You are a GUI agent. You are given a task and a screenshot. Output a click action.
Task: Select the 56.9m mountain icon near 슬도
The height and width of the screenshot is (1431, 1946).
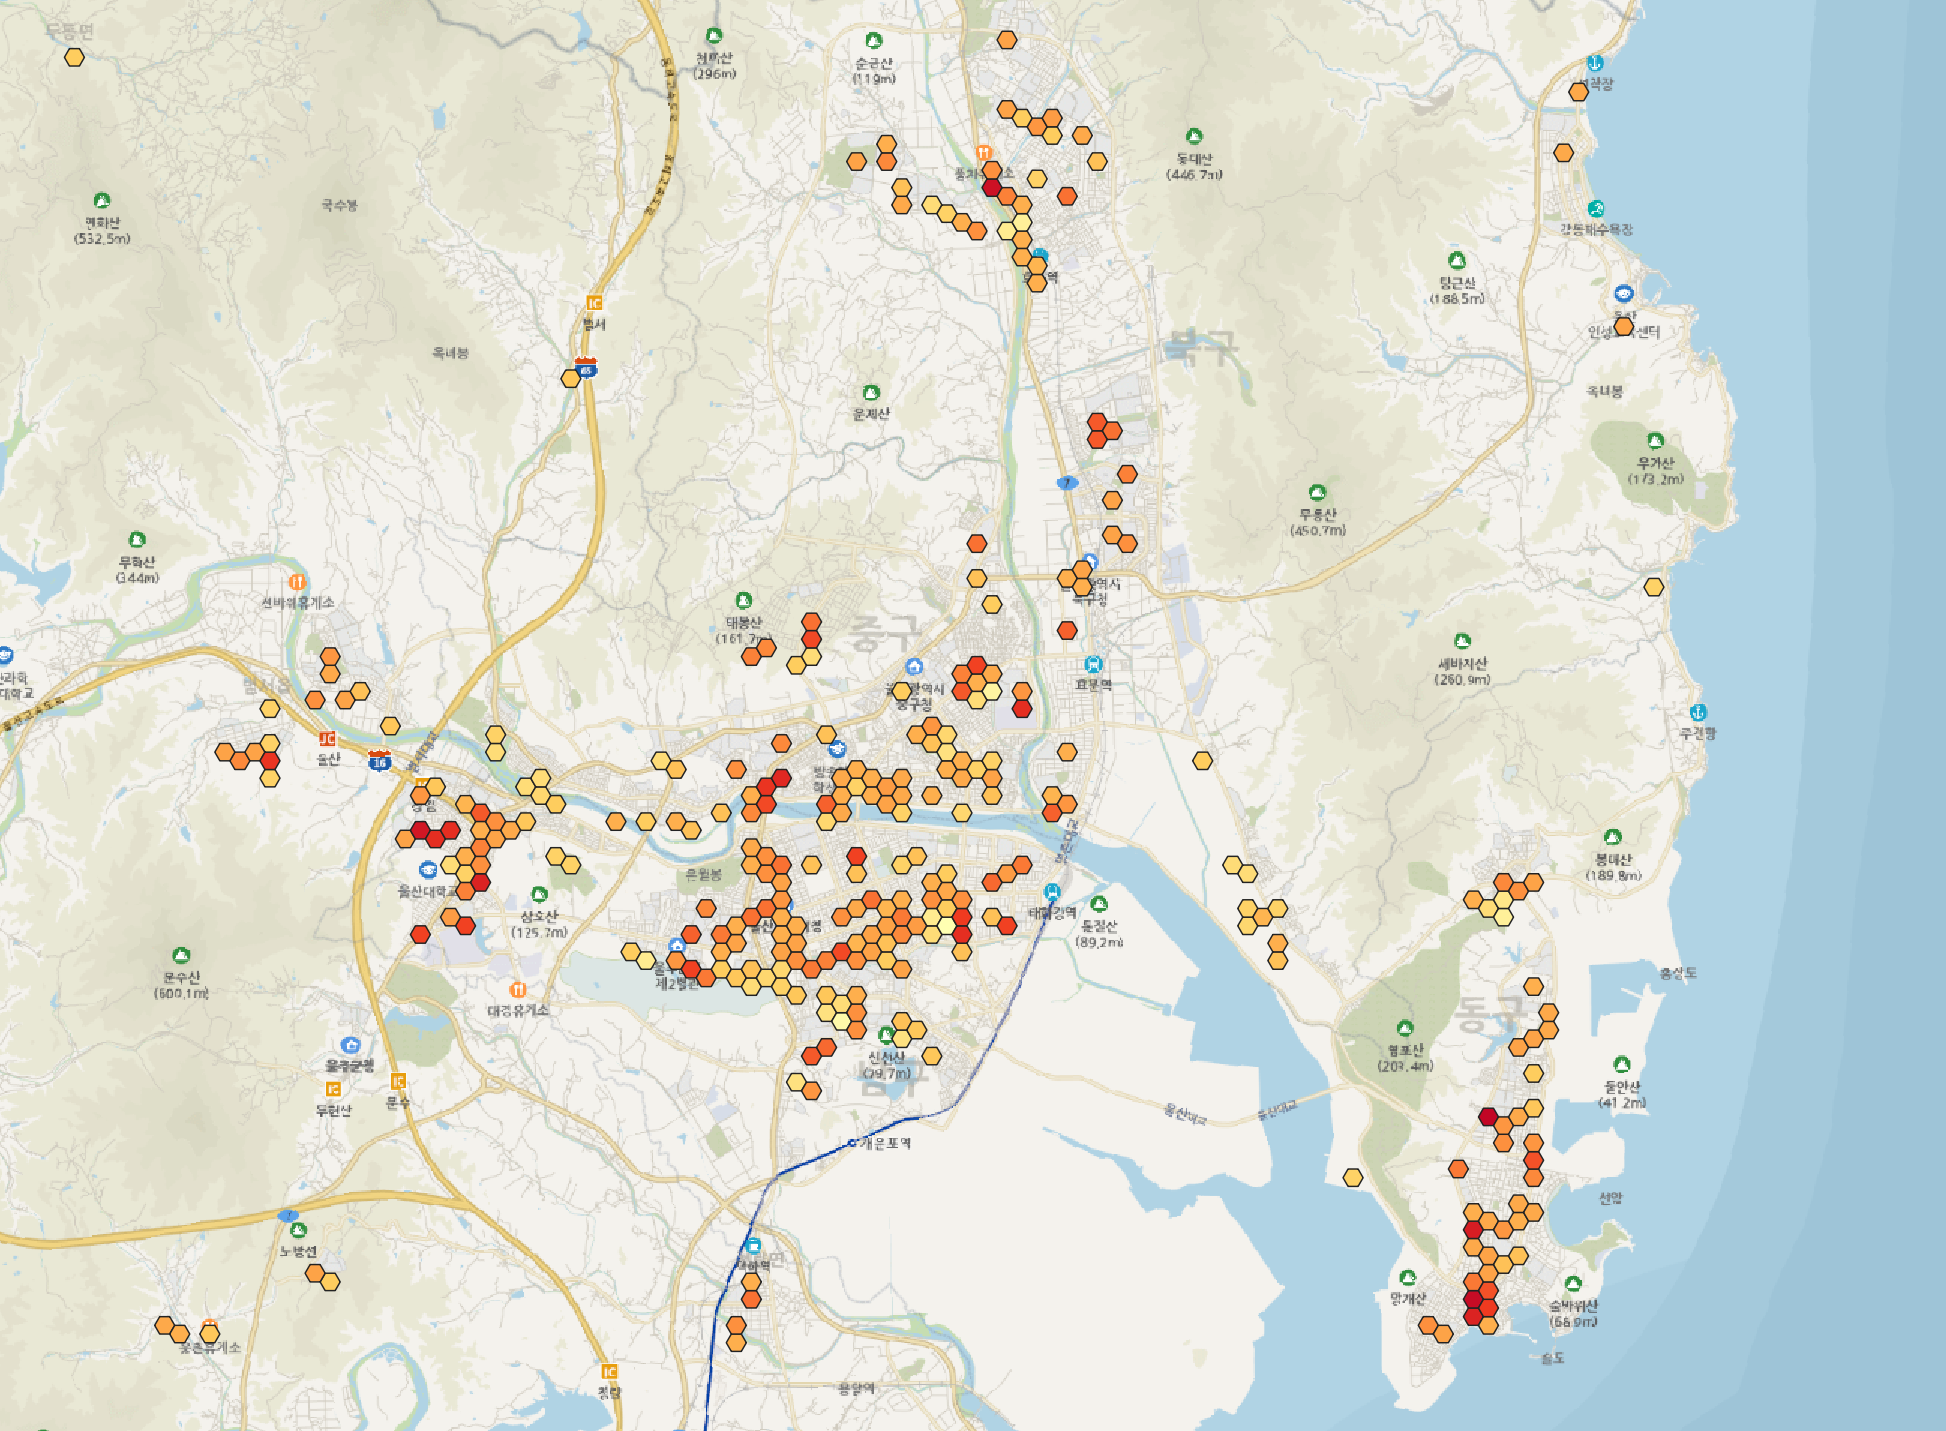click(1573, 1284)
